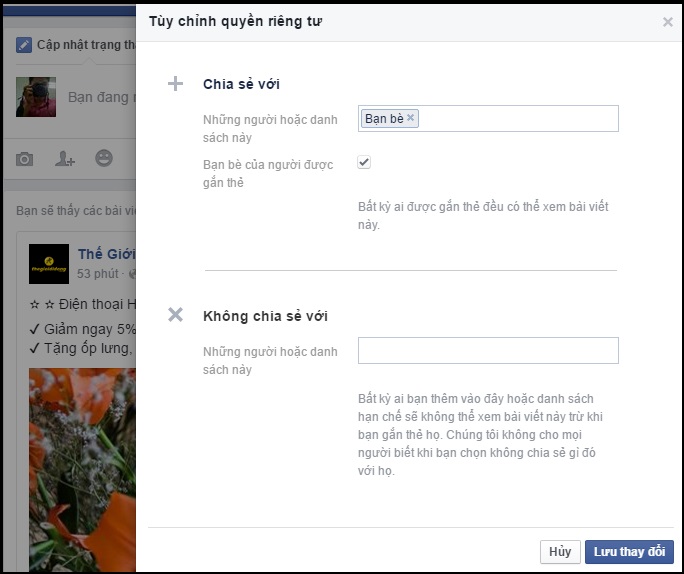Click the 'Không chia sẻ với' heading
The height and width of the screenshot is (574, 684).
coord(265,316)
